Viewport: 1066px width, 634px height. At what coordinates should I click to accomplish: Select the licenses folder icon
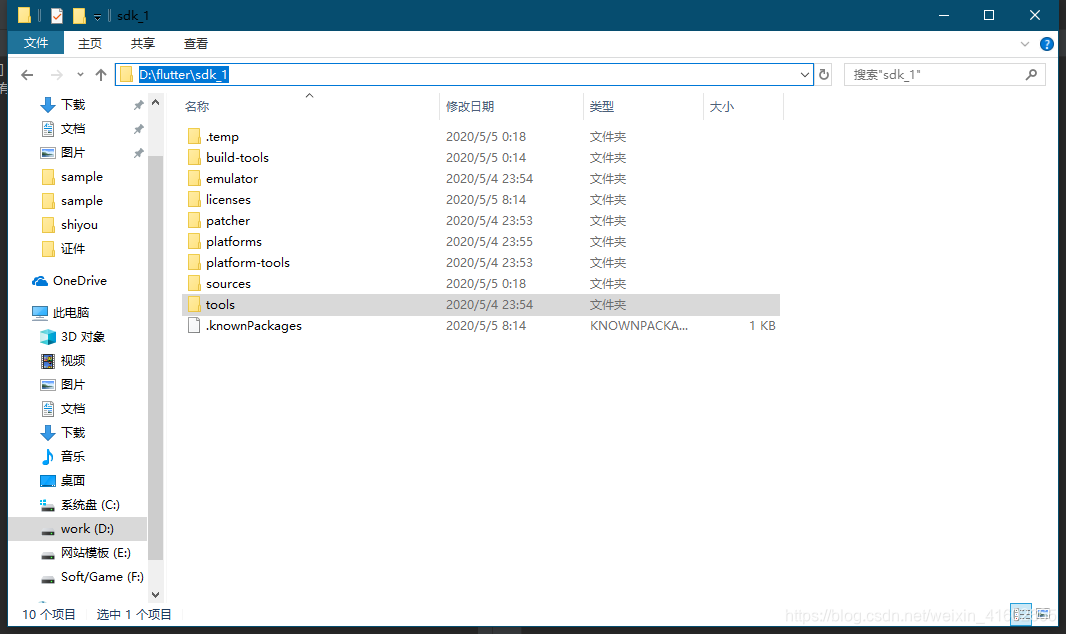pyautogui.click(x=194, y=200)
